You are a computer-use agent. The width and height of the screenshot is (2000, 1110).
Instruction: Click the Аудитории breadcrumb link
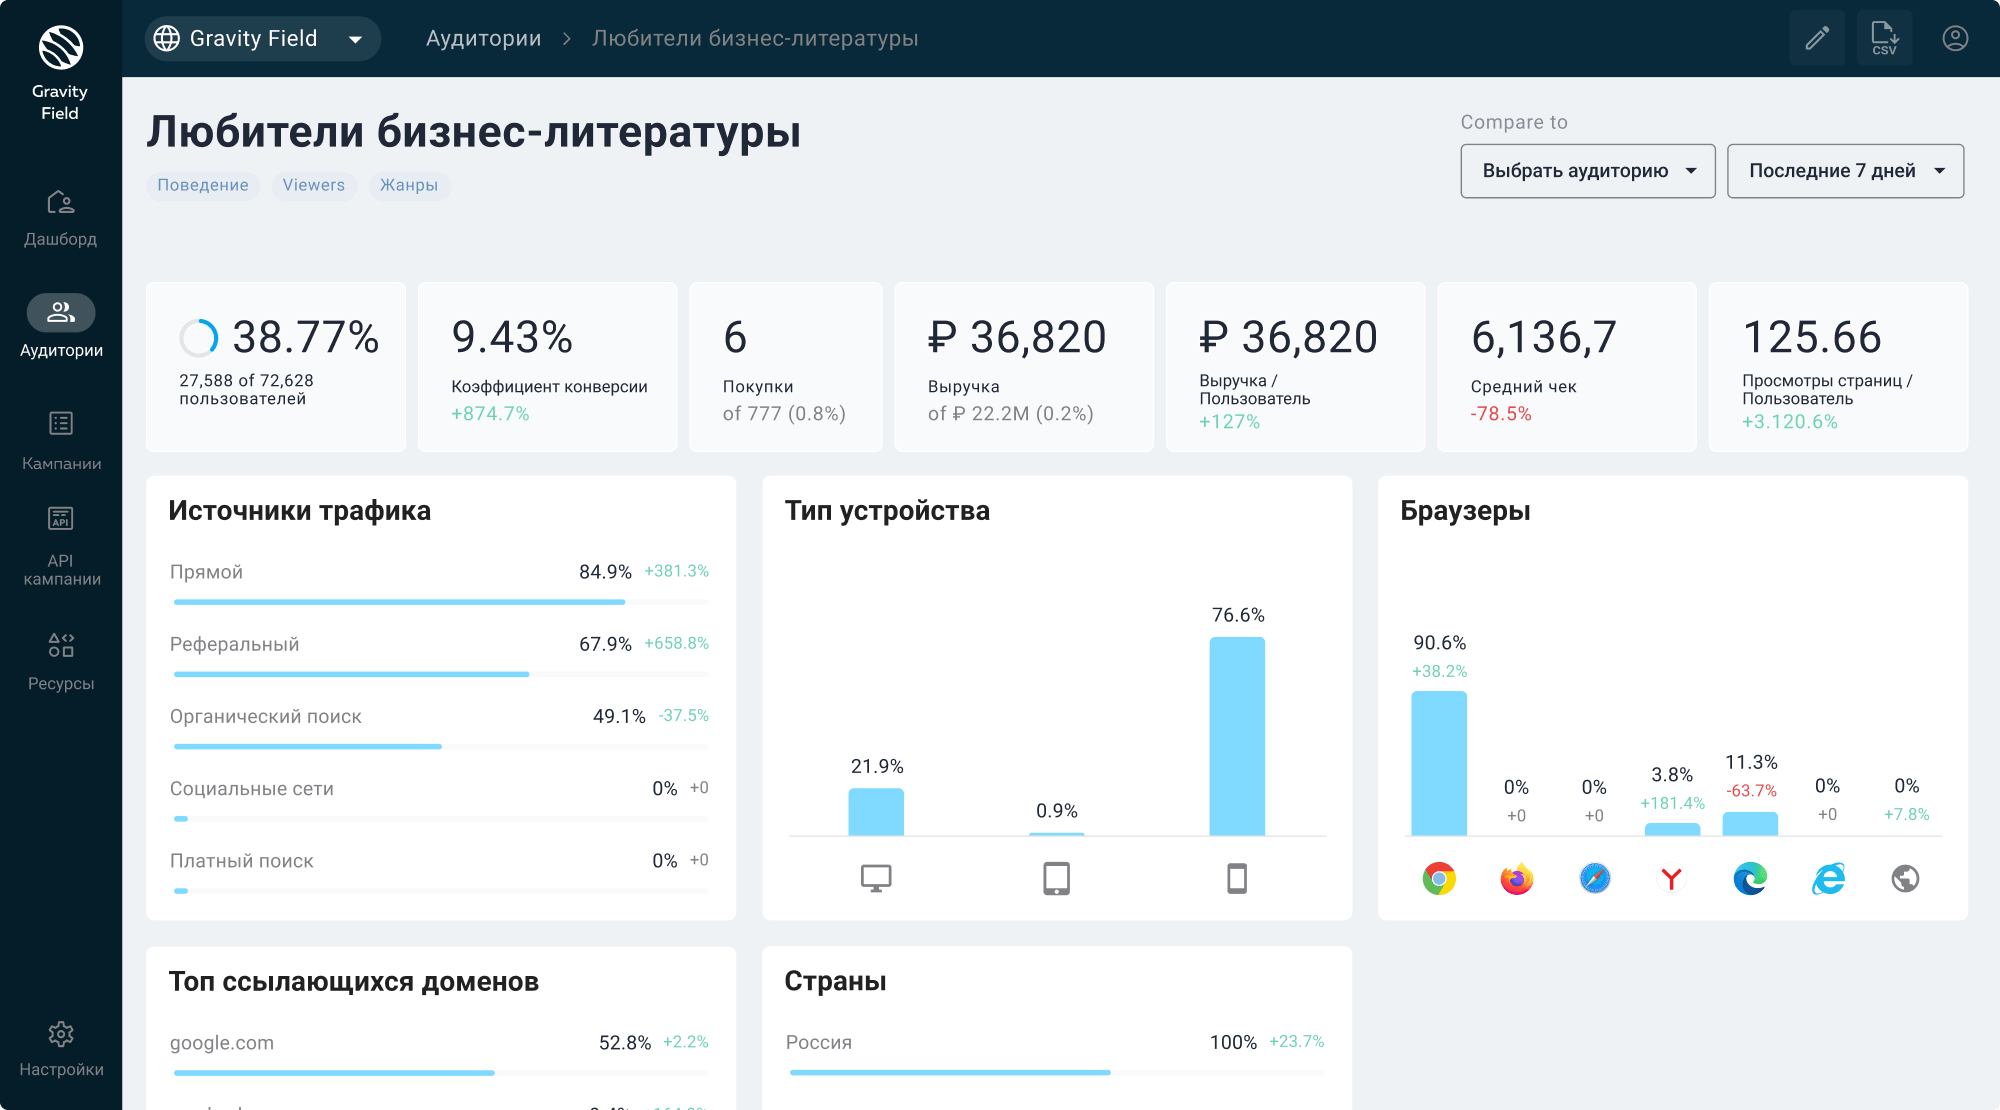(x=483, y=39)
